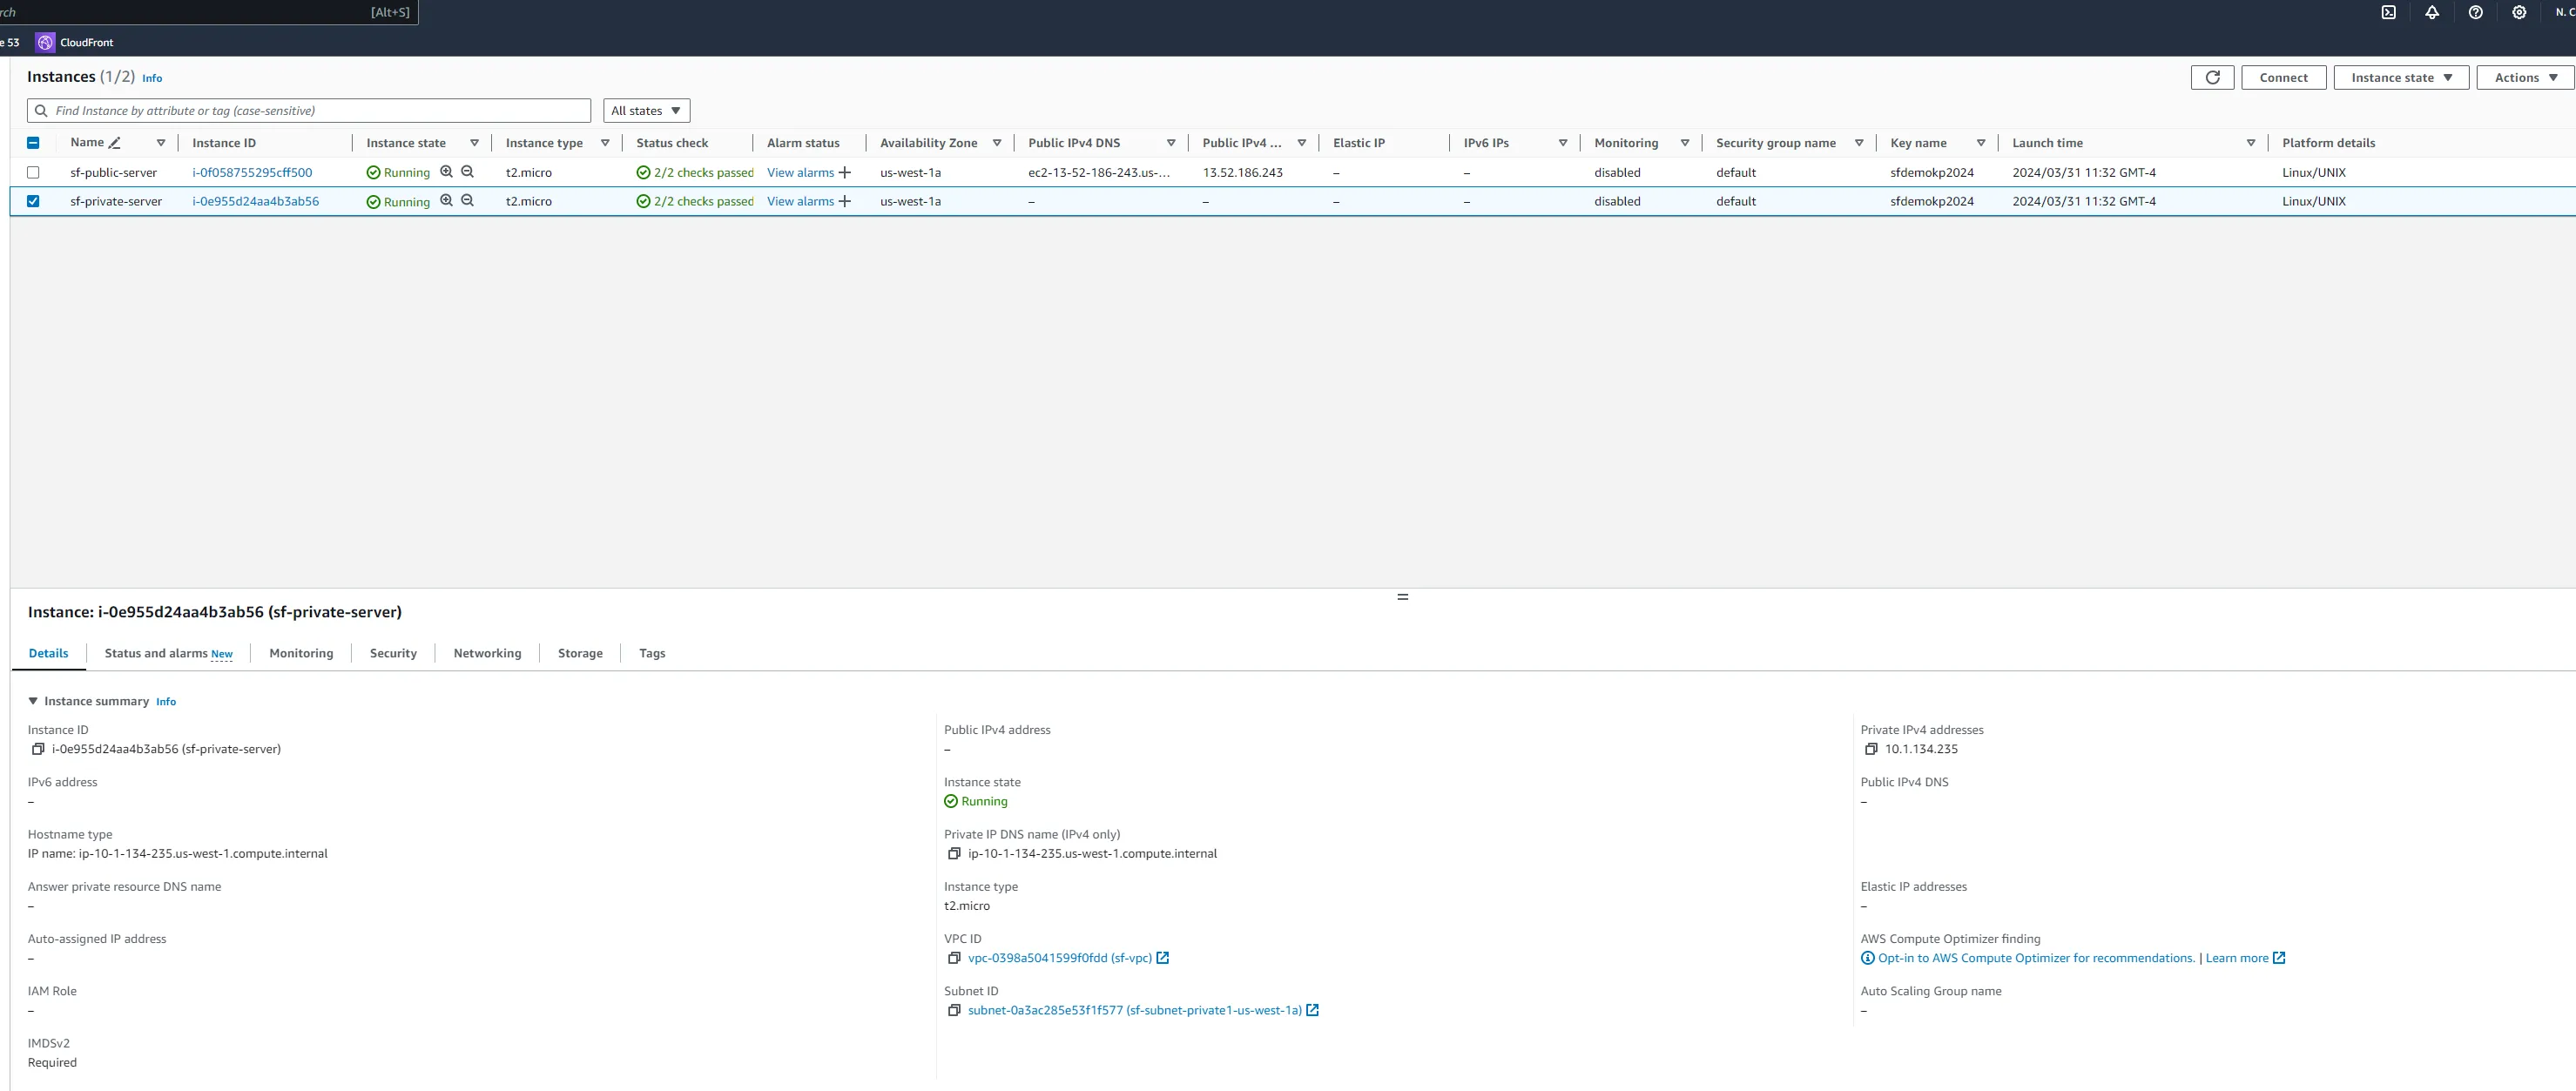Open help question mark icon
Image resolution: width=2576 pixels, height=1091 pixels.
(x=2475, y=12)
